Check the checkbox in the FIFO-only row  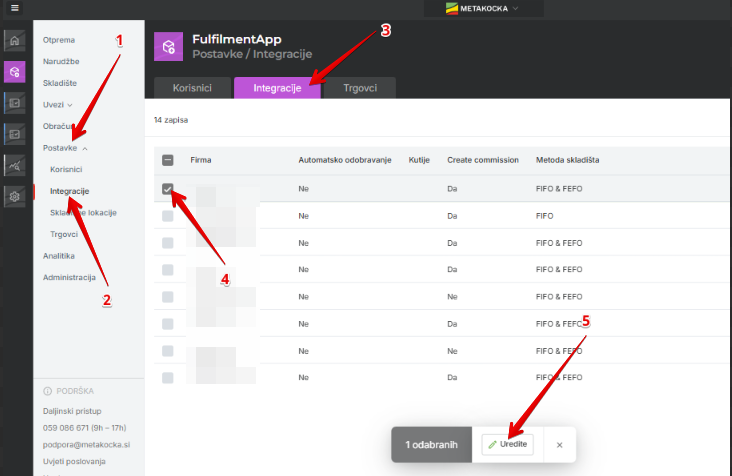coord(168,216)
